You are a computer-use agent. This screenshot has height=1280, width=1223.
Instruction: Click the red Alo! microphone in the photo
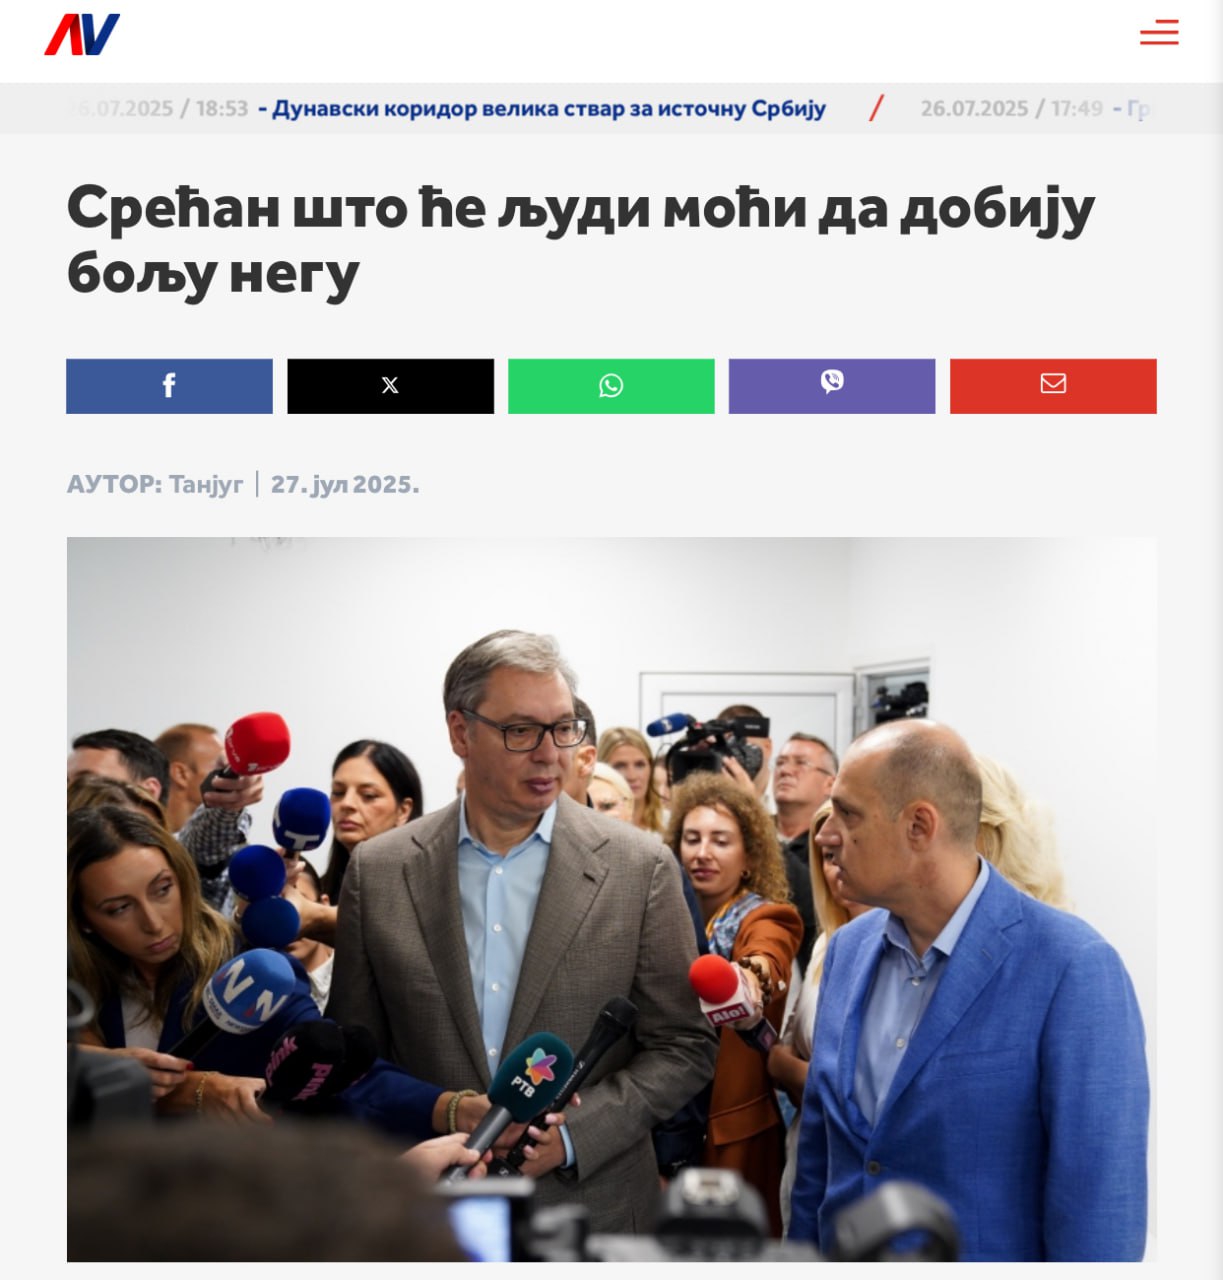725,996
